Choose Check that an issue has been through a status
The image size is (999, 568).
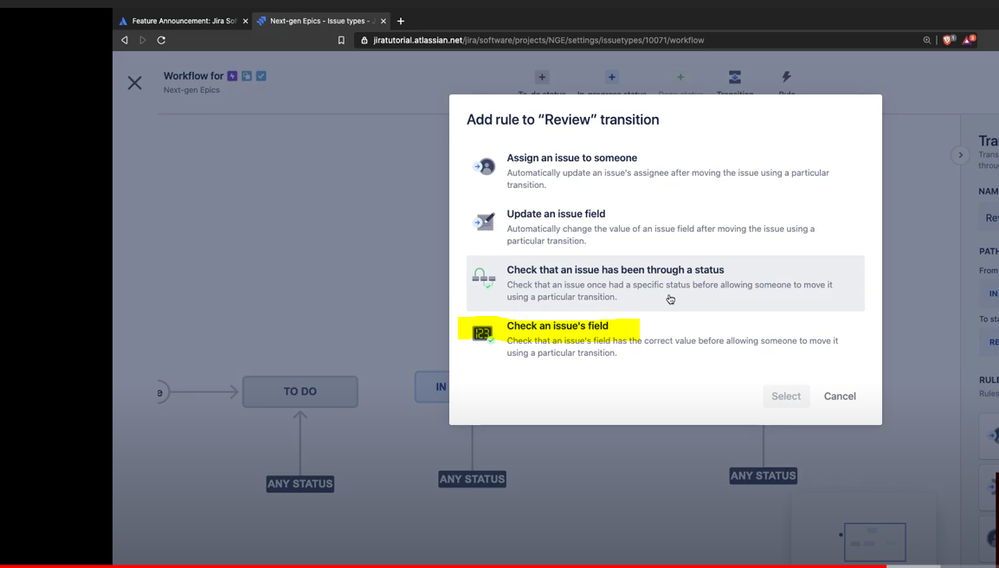[665, 283]
